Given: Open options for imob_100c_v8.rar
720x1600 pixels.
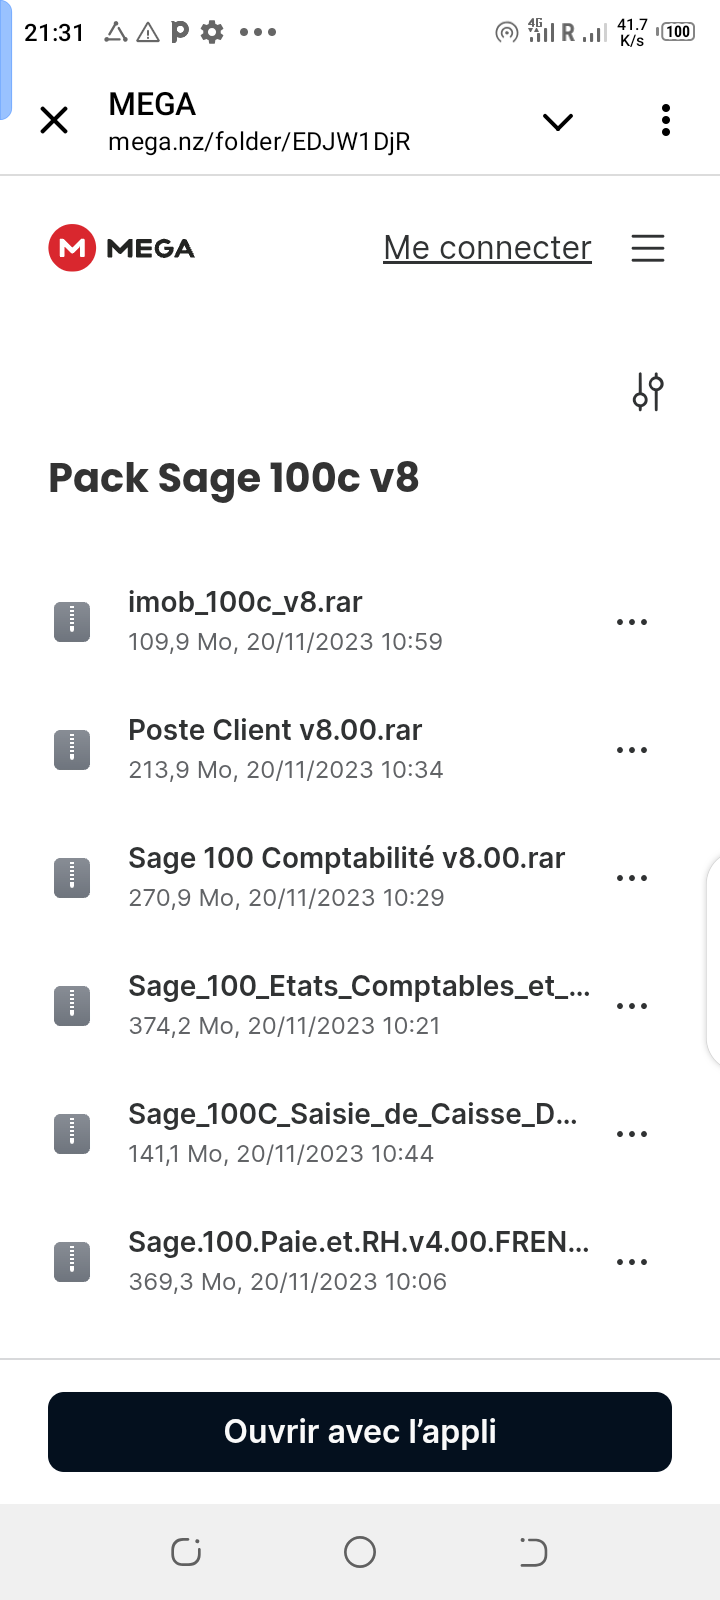Looking at the screenshot, I should (632, 622).
